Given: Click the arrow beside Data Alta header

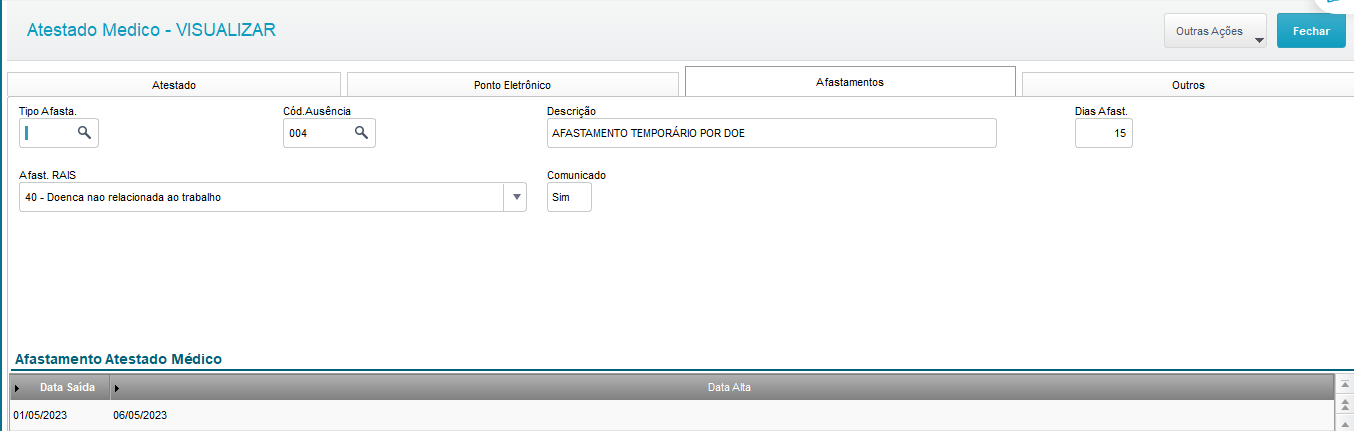Looking at the screenshot, I should point(117,388).
